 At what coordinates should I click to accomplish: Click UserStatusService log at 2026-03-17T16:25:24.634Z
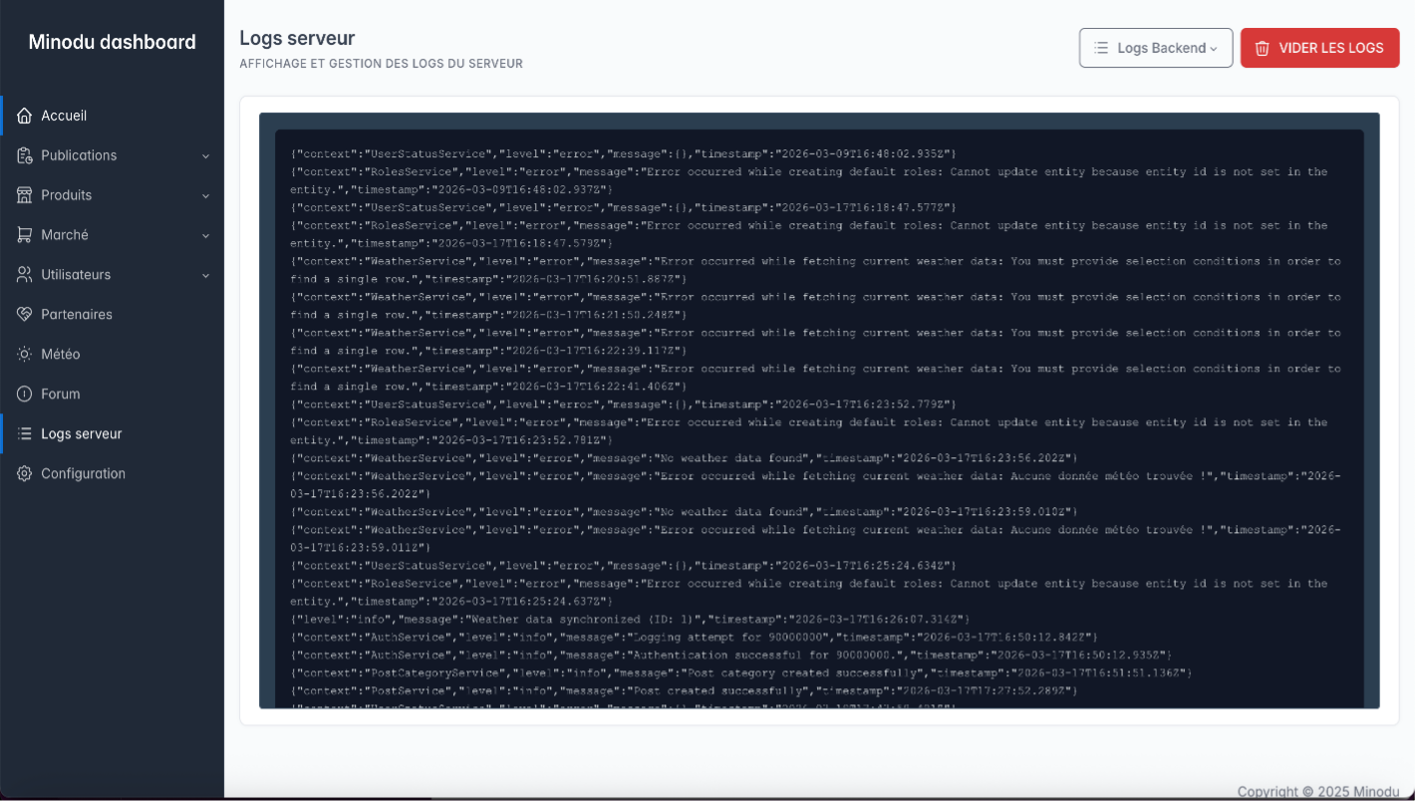[623, 566]
